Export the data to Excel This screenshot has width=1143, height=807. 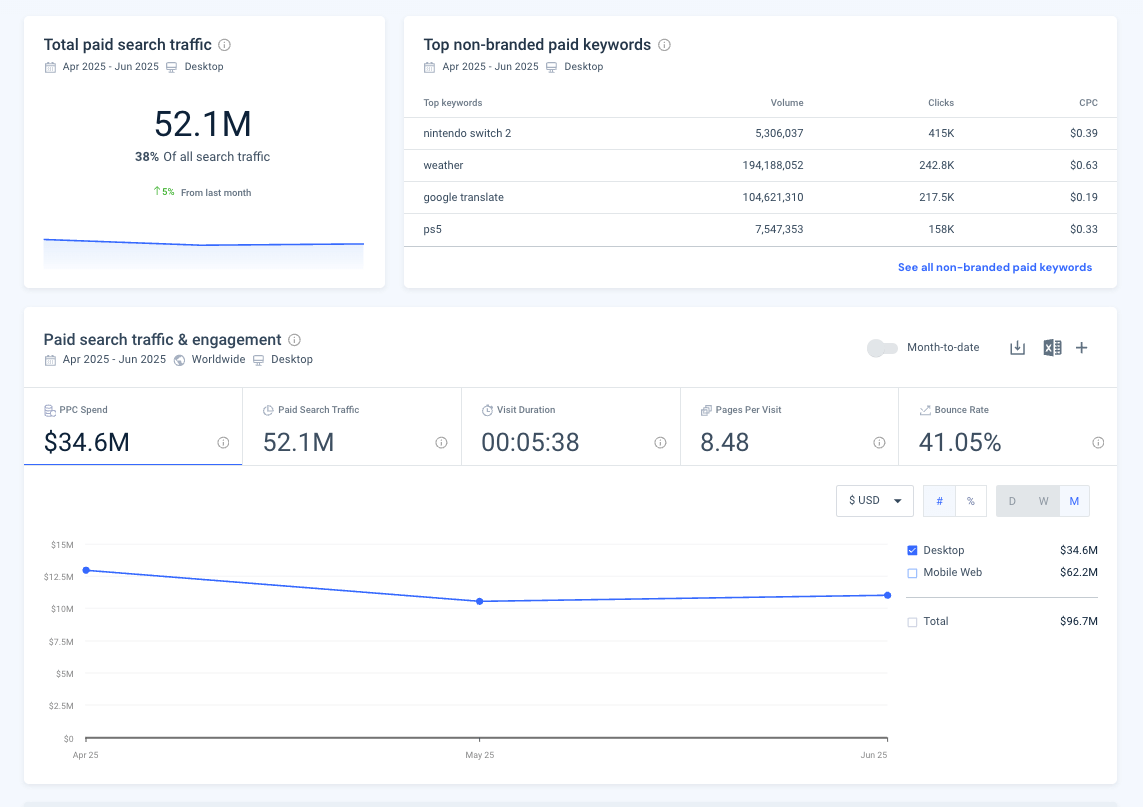(x=1051, y=348)
